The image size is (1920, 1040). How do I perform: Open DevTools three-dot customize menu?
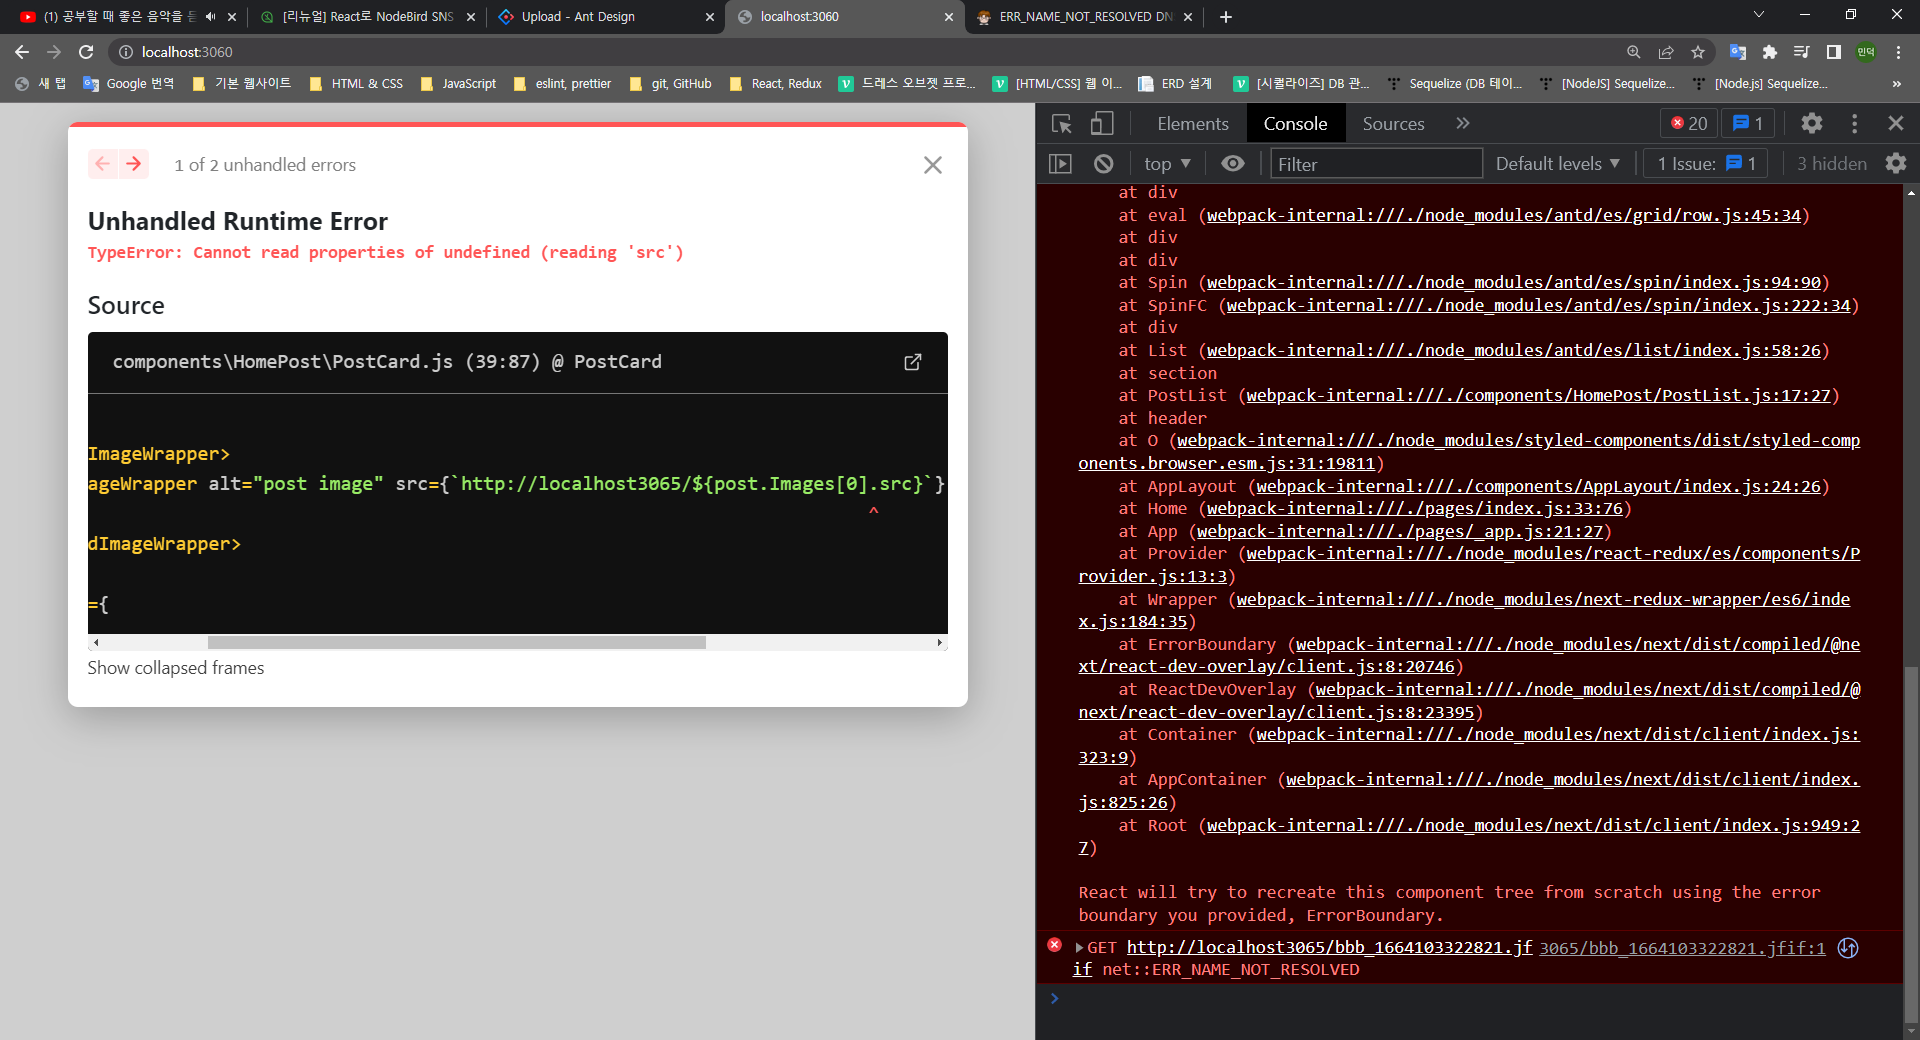coord(1854,123)
